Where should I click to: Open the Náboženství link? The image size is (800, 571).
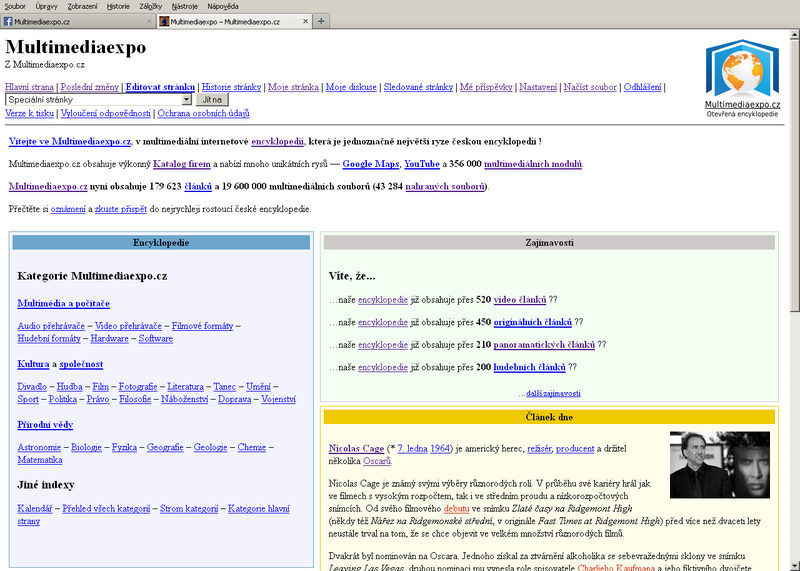184,399
